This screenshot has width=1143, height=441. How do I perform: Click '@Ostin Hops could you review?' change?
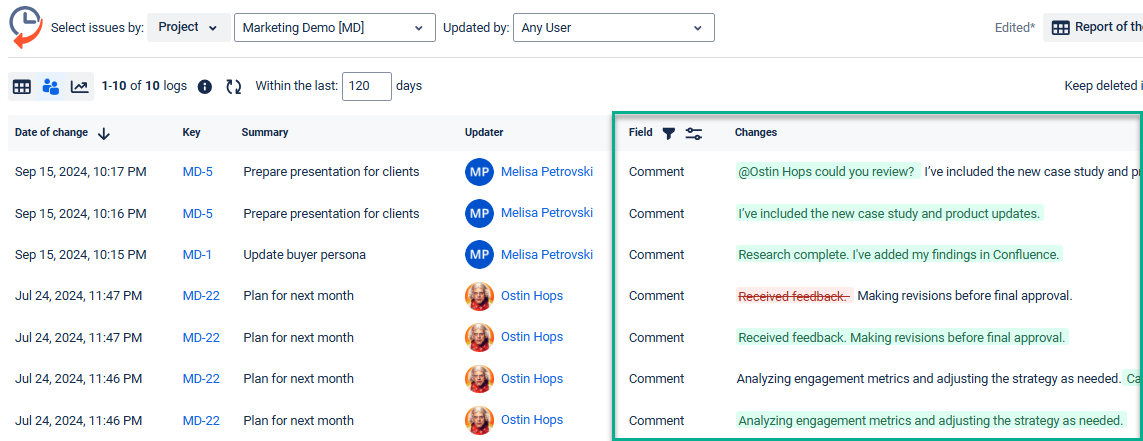pos(827,172)
